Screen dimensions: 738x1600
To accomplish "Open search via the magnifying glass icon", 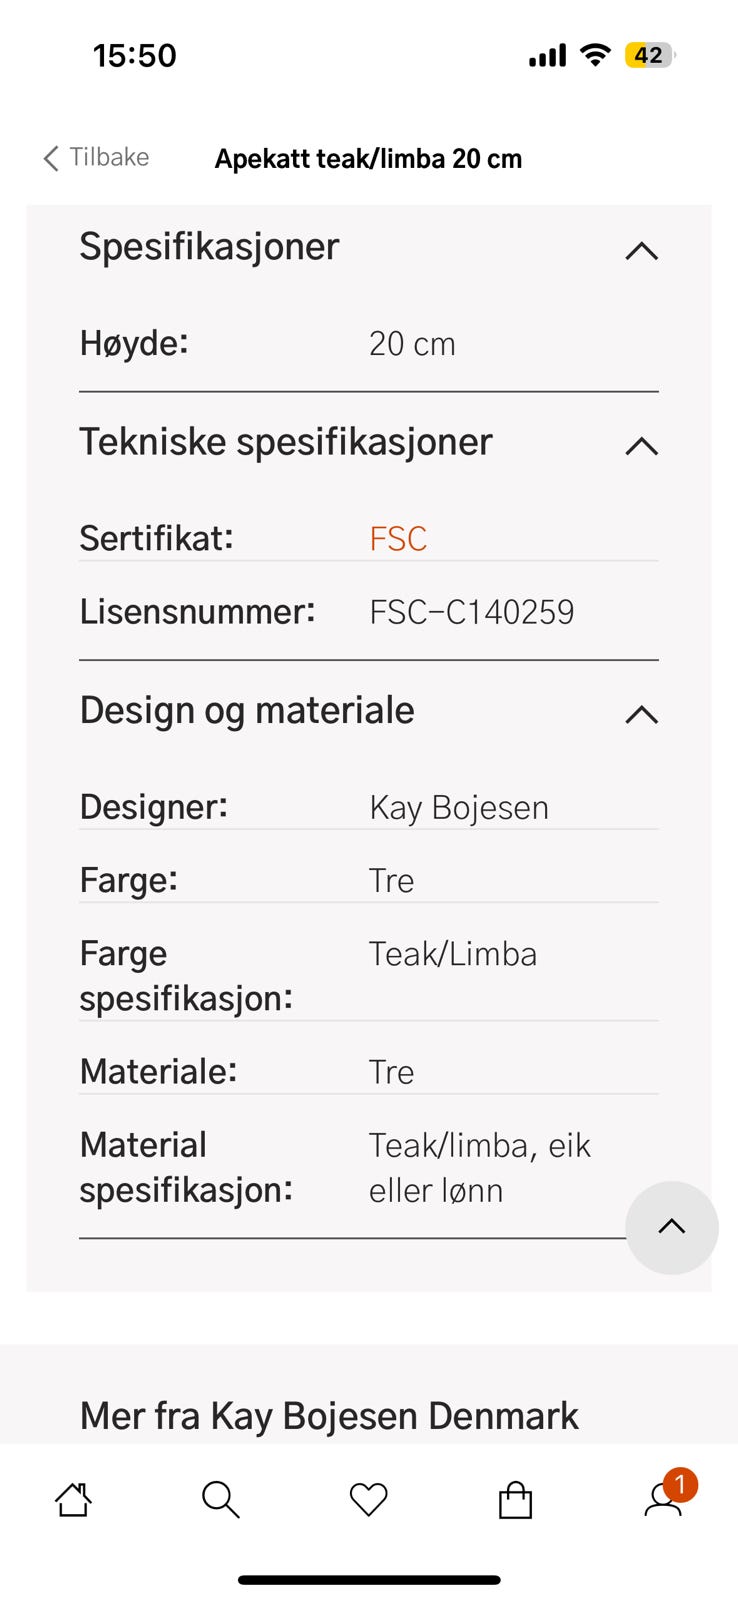I will (x=220, y=1499).
